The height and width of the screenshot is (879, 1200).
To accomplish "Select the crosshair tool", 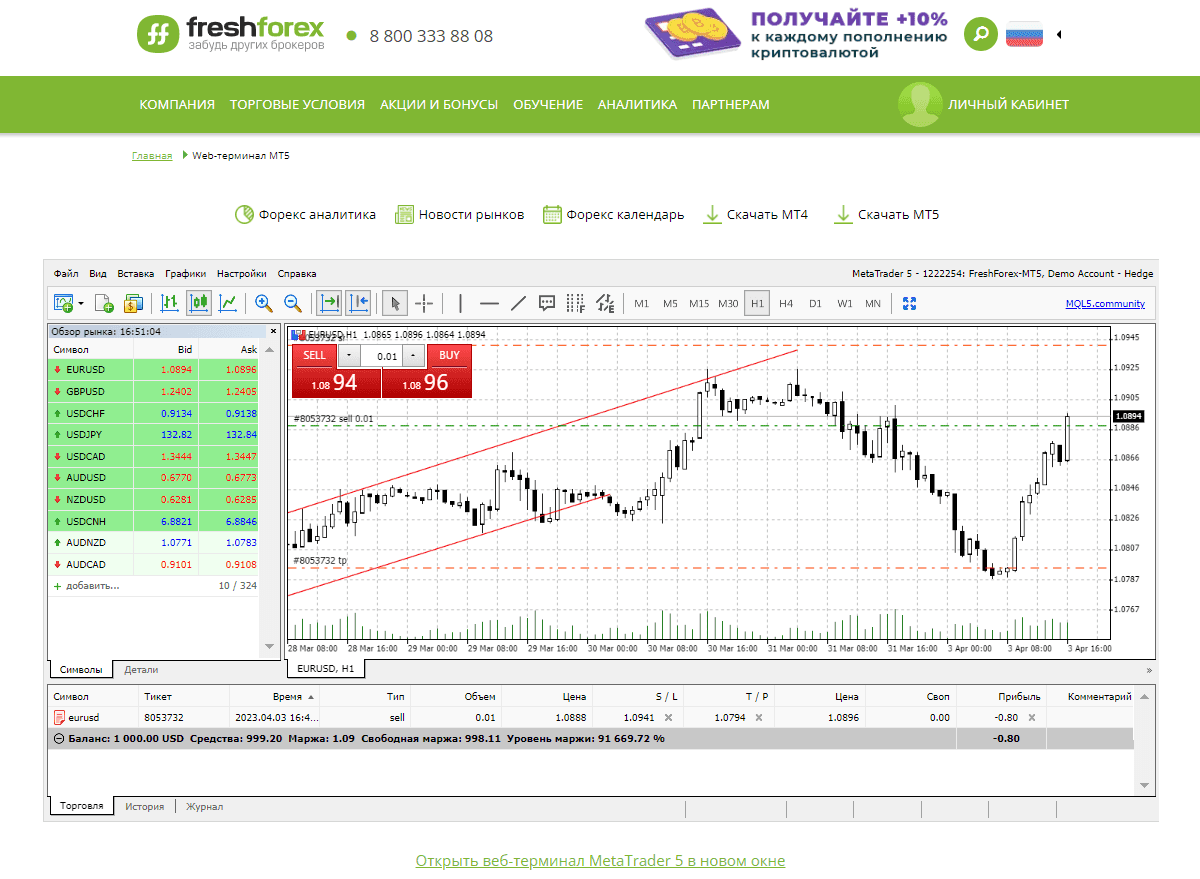I will (424, 303).
